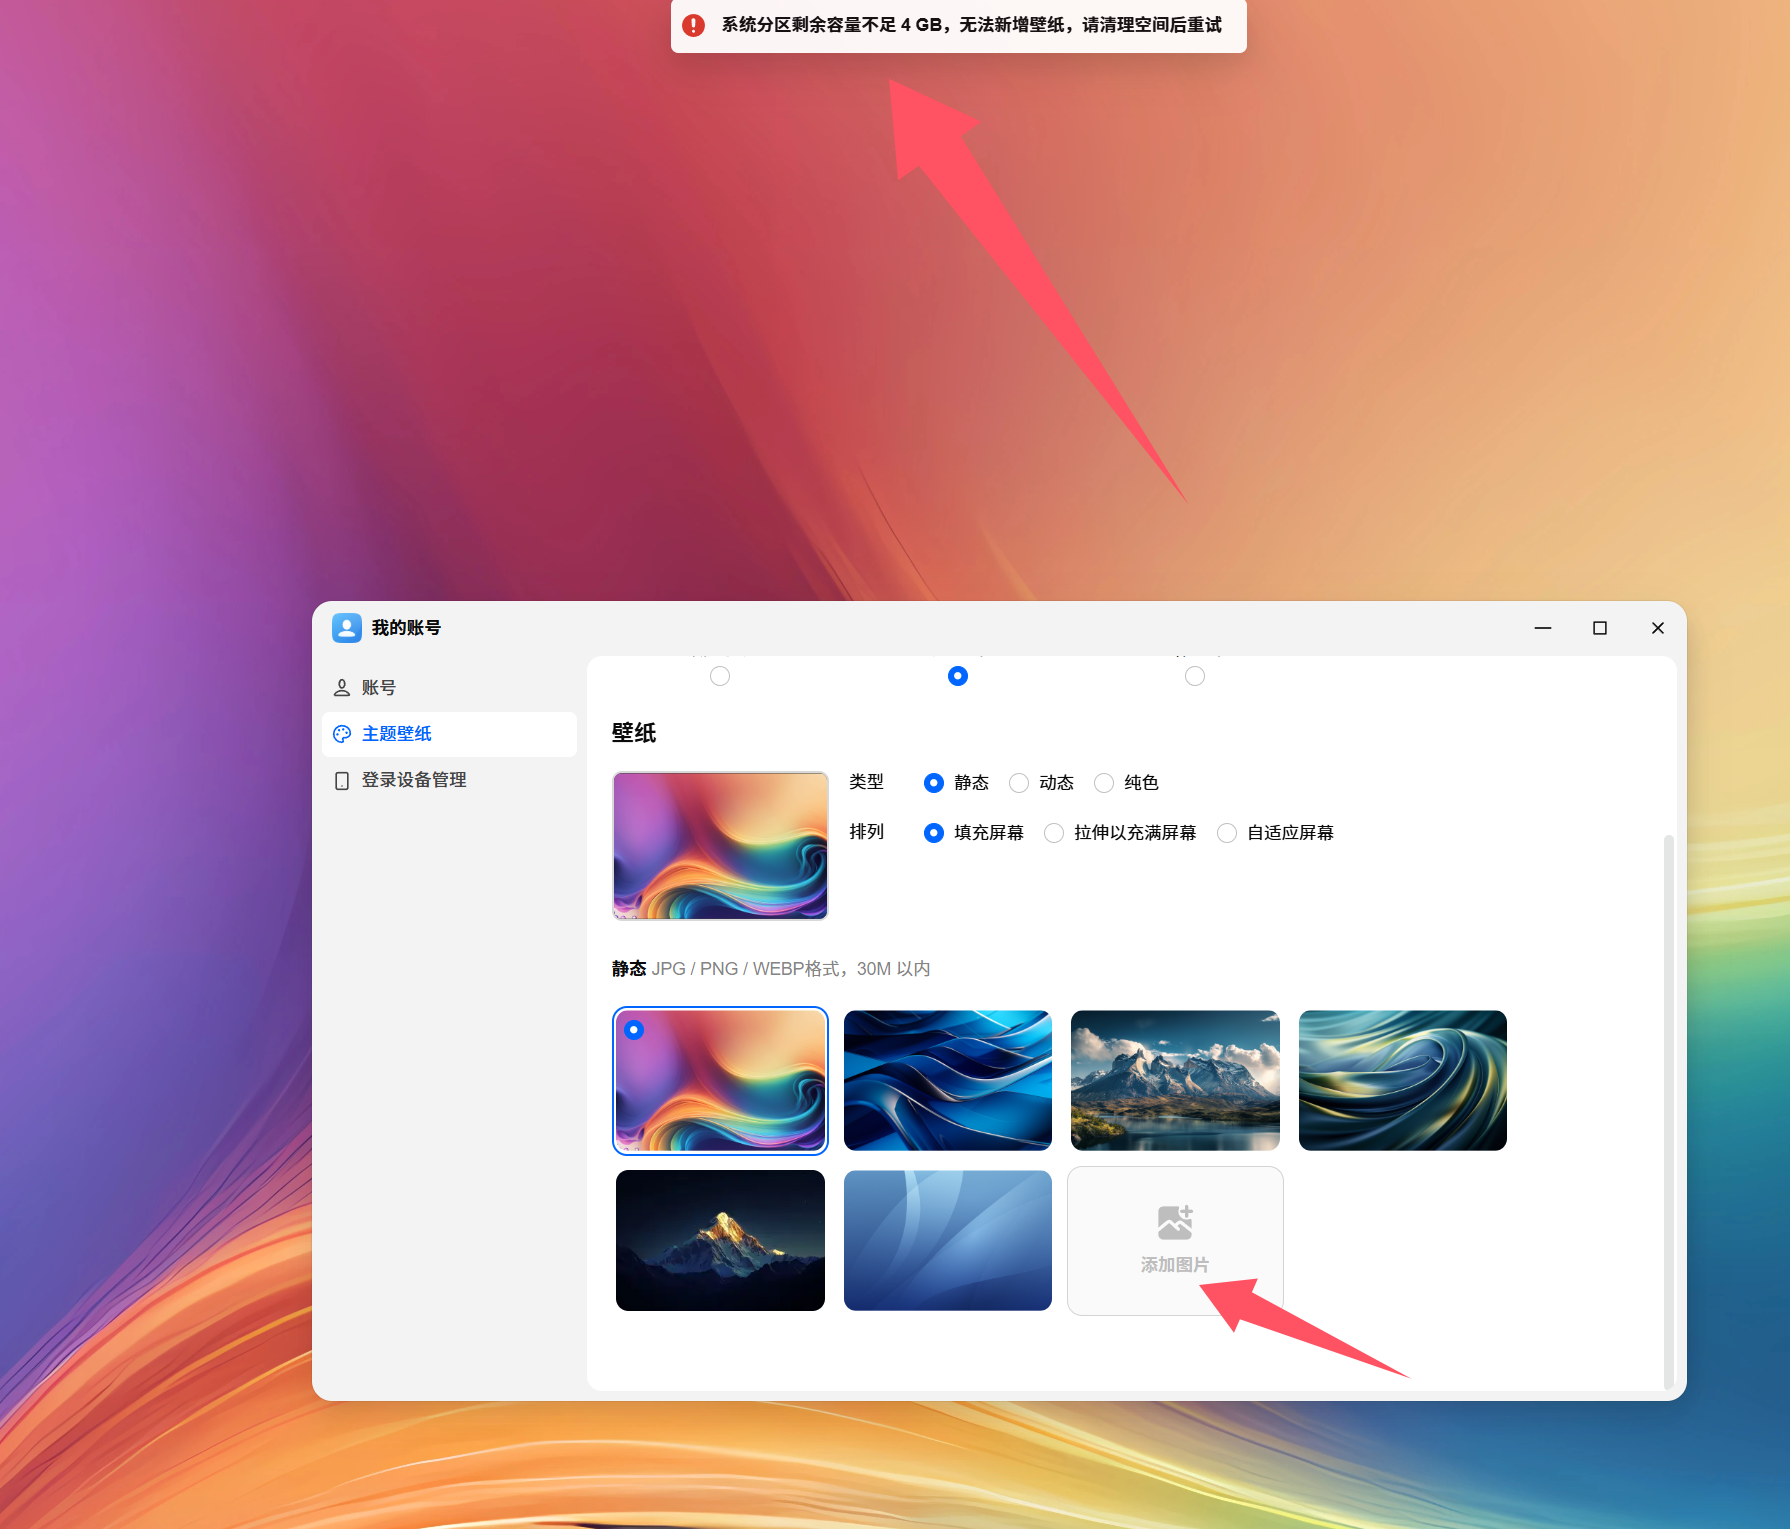Select the mountain lake landscape wallpaper
Image resolution: width=1790 pixels, height=1529 pixels.
click(1175, 1080)
